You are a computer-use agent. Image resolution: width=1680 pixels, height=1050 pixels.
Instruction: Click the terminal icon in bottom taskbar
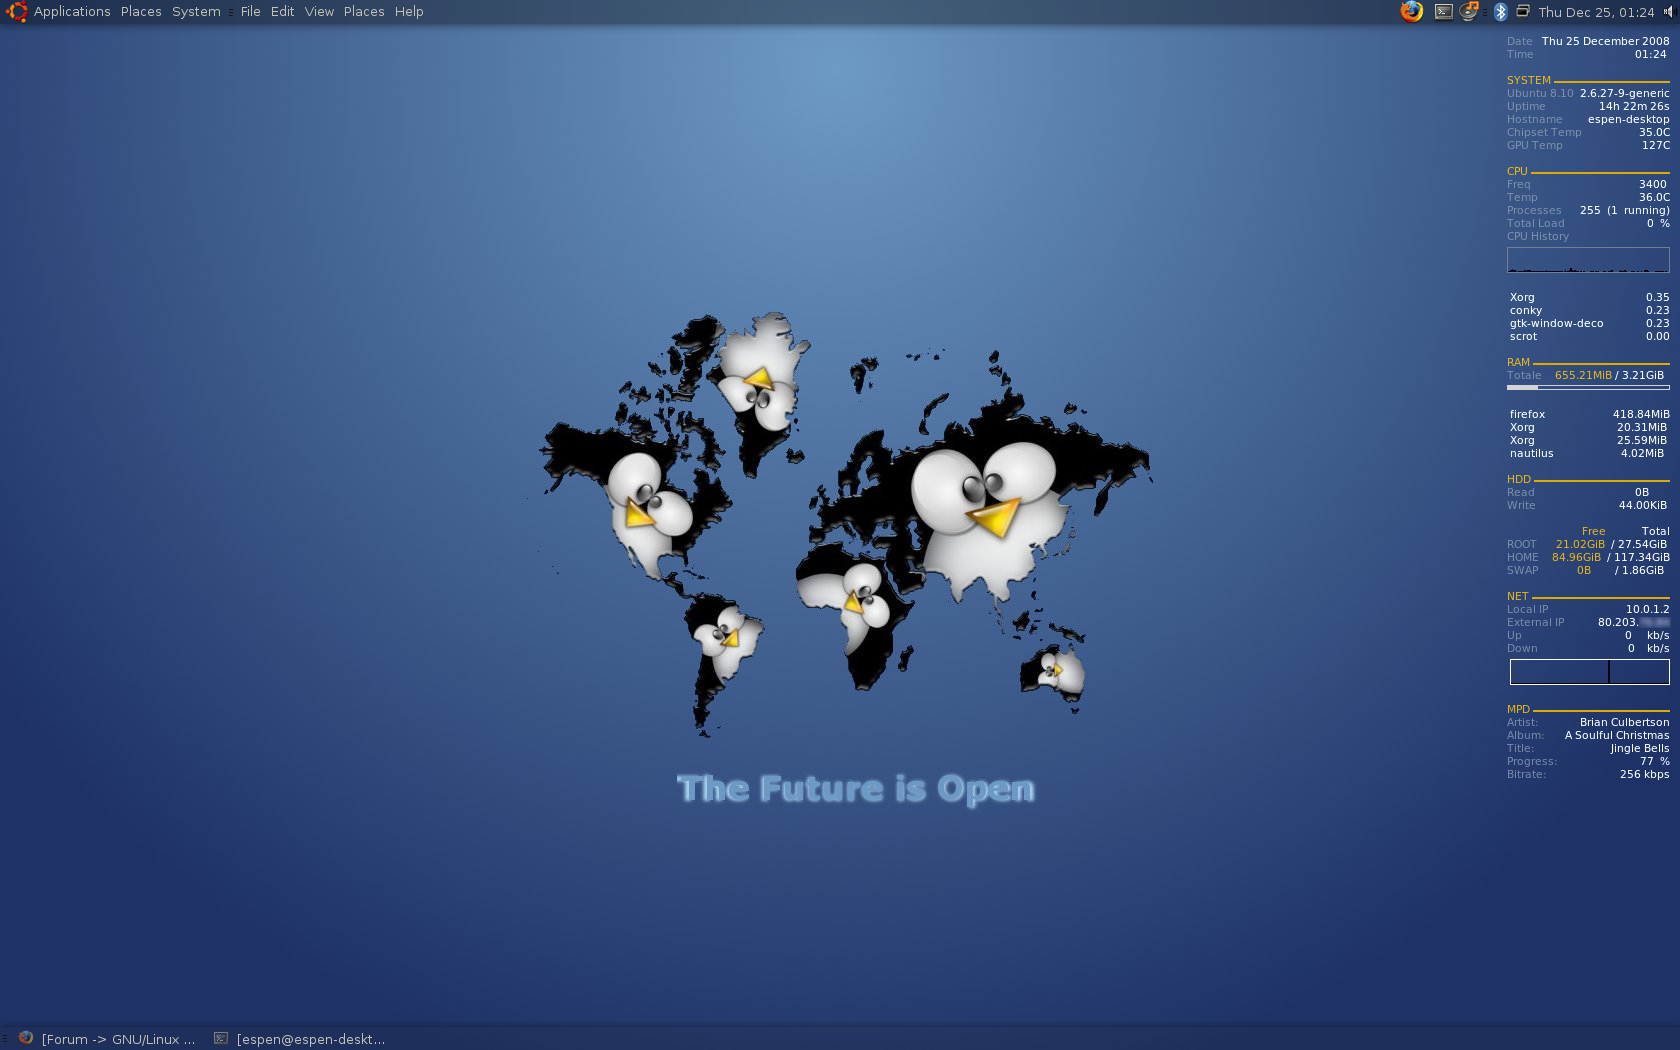point(221,1038)
